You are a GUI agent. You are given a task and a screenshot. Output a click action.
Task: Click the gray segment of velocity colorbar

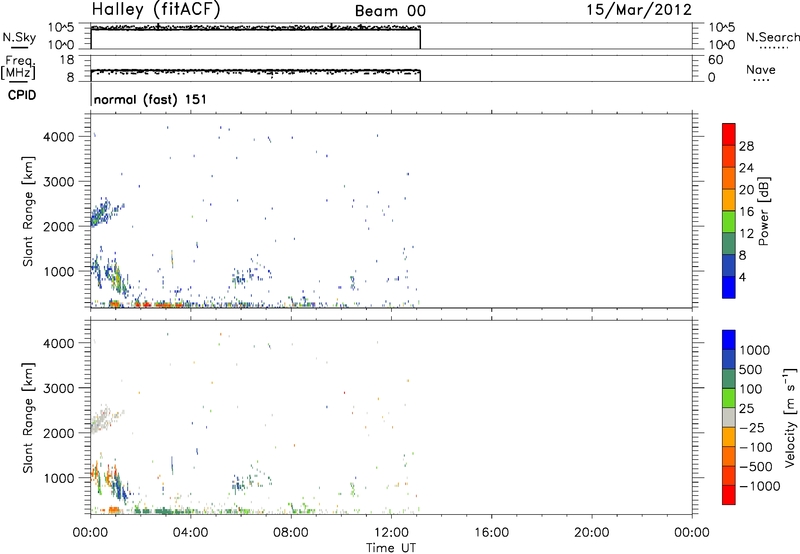[x=729, y=417]
